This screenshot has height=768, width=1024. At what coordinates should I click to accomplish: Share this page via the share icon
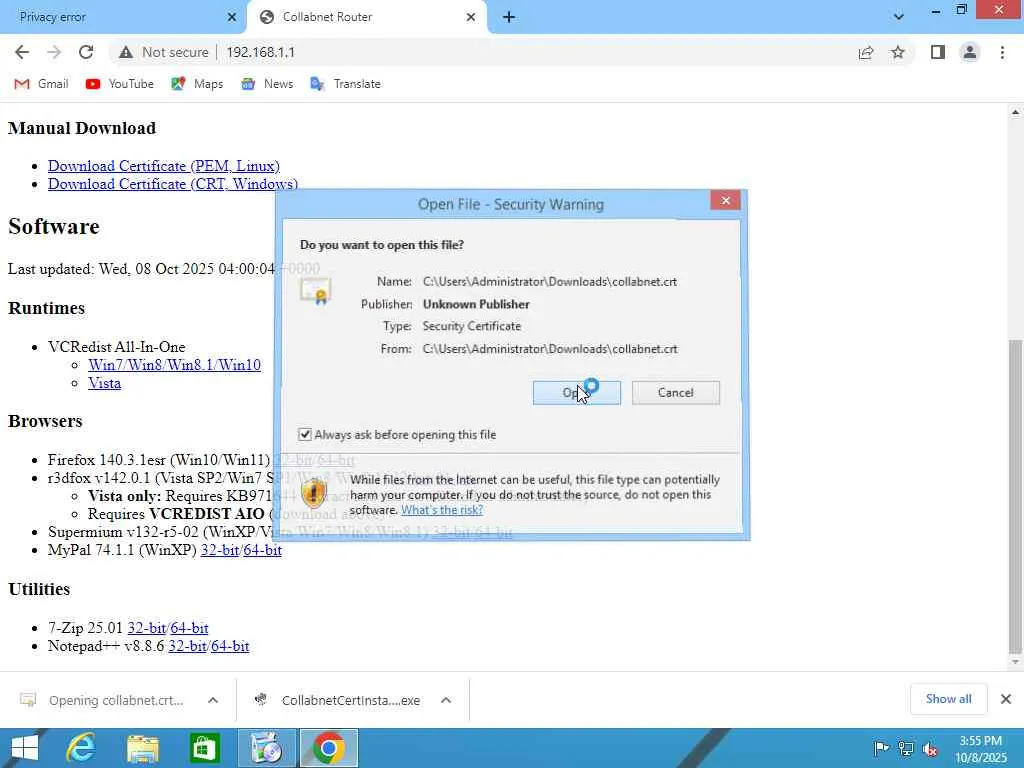tap(866, 52)
